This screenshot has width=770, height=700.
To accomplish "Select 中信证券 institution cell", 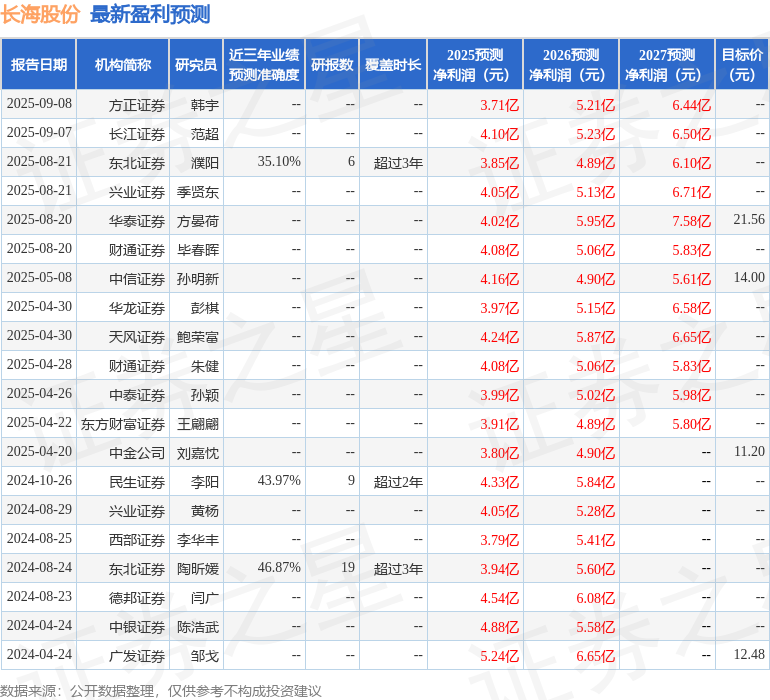I will click(x=137, y=279).
